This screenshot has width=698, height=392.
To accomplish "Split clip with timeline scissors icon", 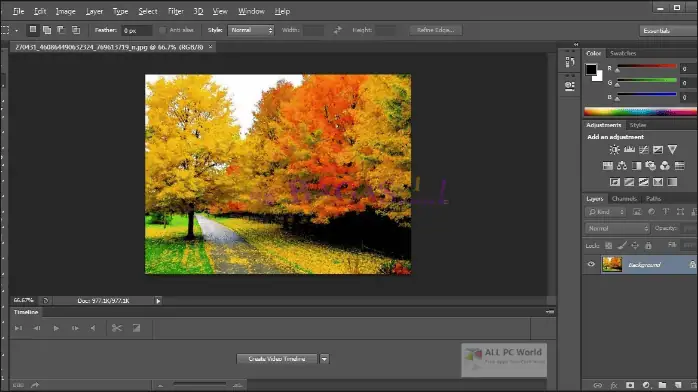I will [x=117, y=328].
